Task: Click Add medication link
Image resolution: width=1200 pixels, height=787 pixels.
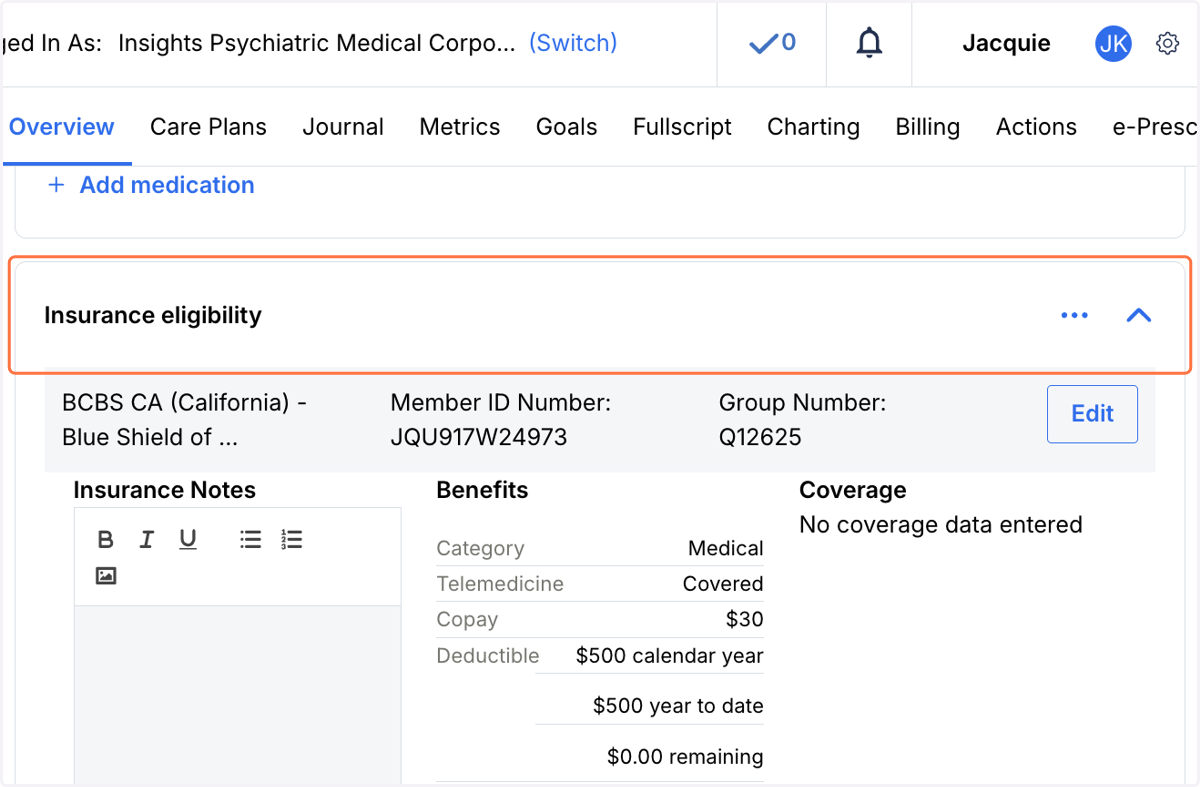Action: point(151,185)
